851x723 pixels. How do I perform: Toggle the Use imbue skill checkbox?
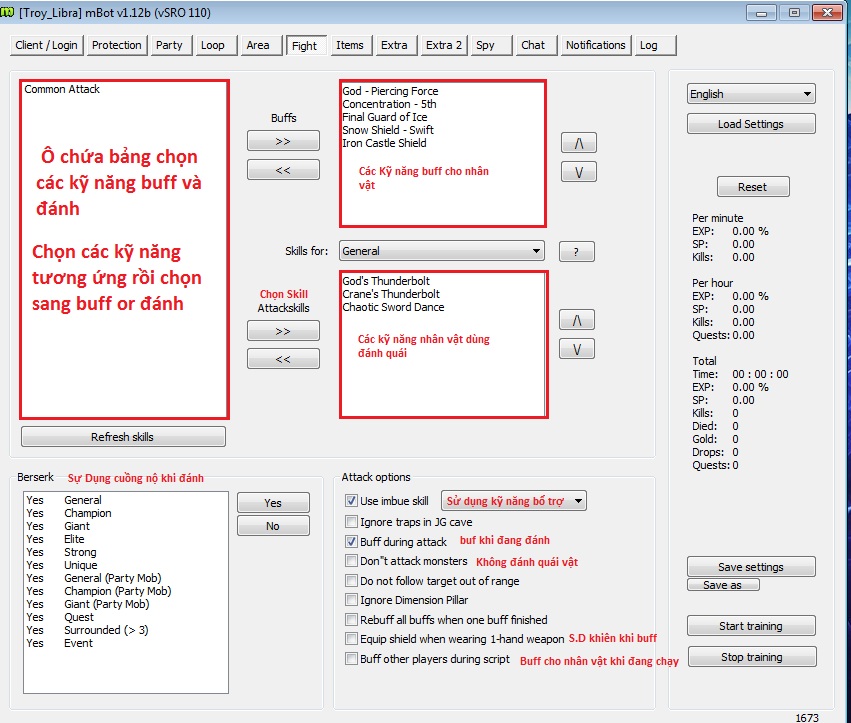[x=351, y=501]
